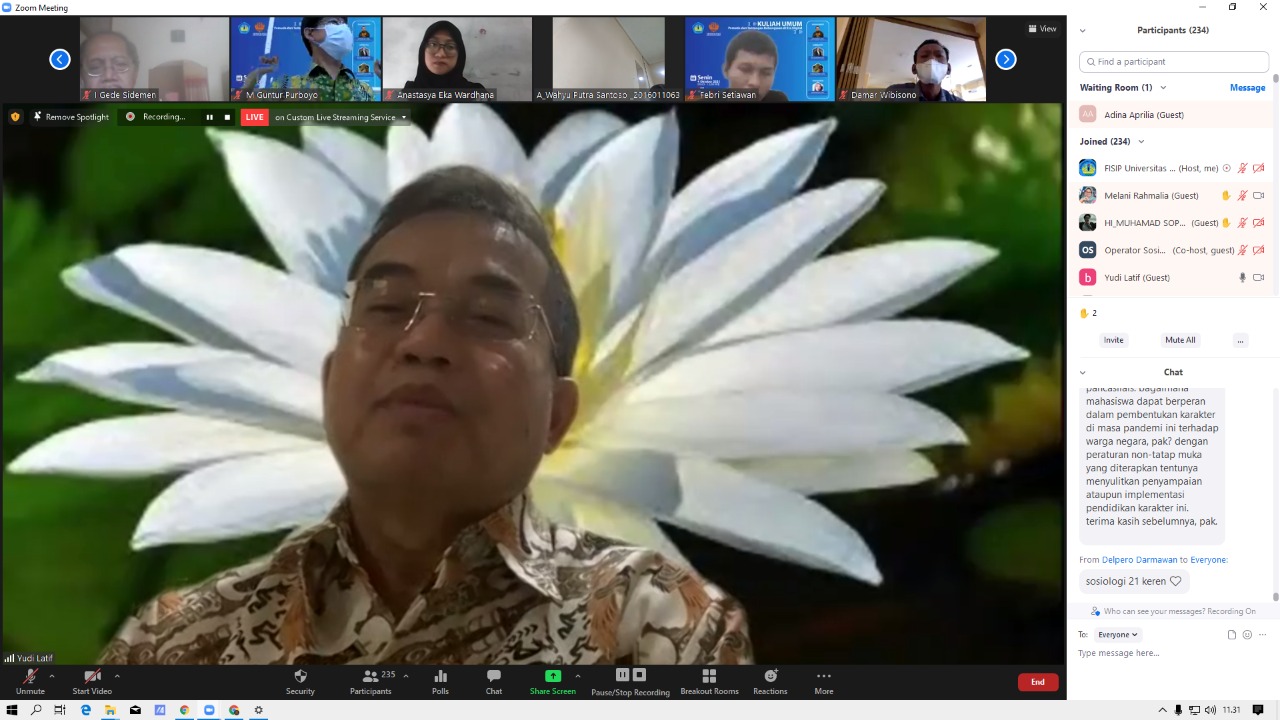
Task: Open live streaming service dropdown arrow
Action: 404,117
